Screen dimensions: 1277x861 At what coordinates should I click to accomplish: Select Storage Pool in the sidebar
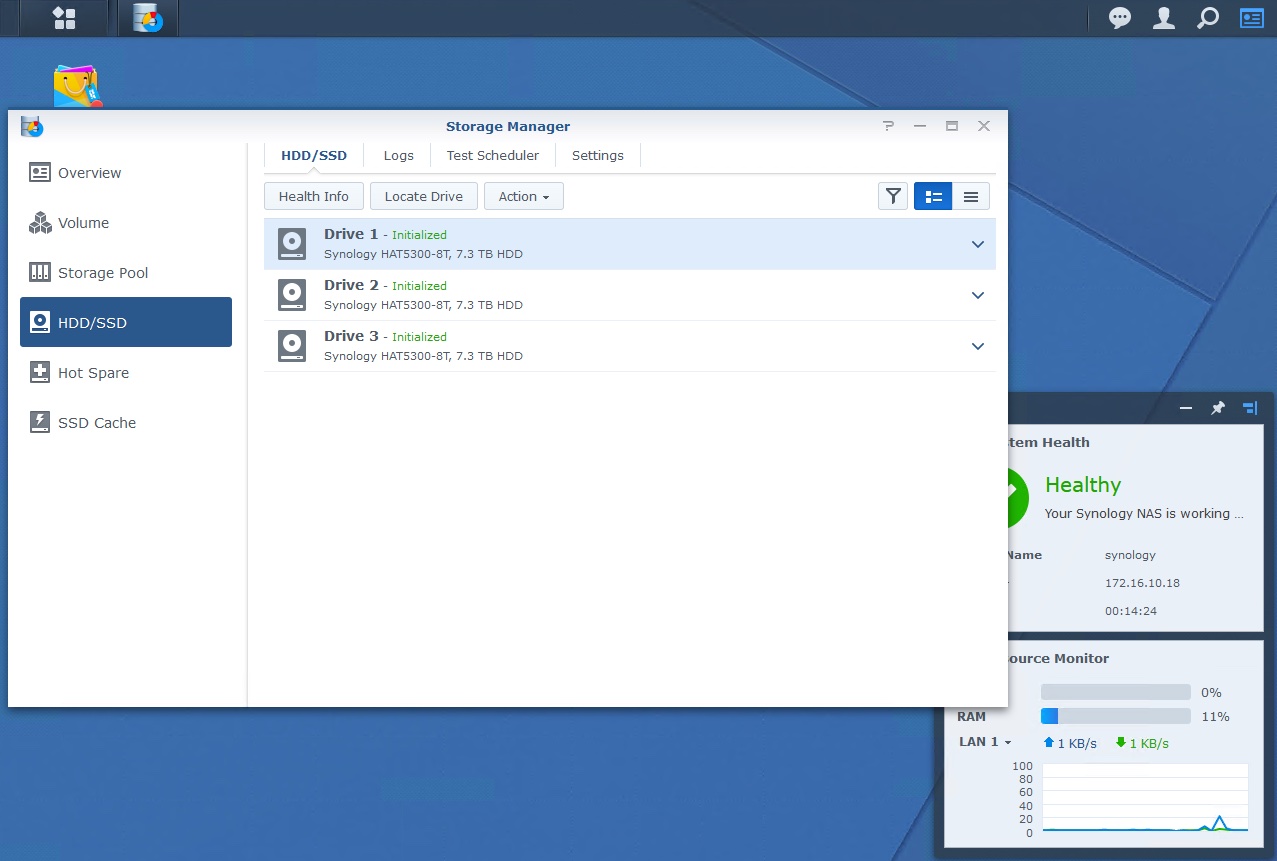click(x=102, y=273)
